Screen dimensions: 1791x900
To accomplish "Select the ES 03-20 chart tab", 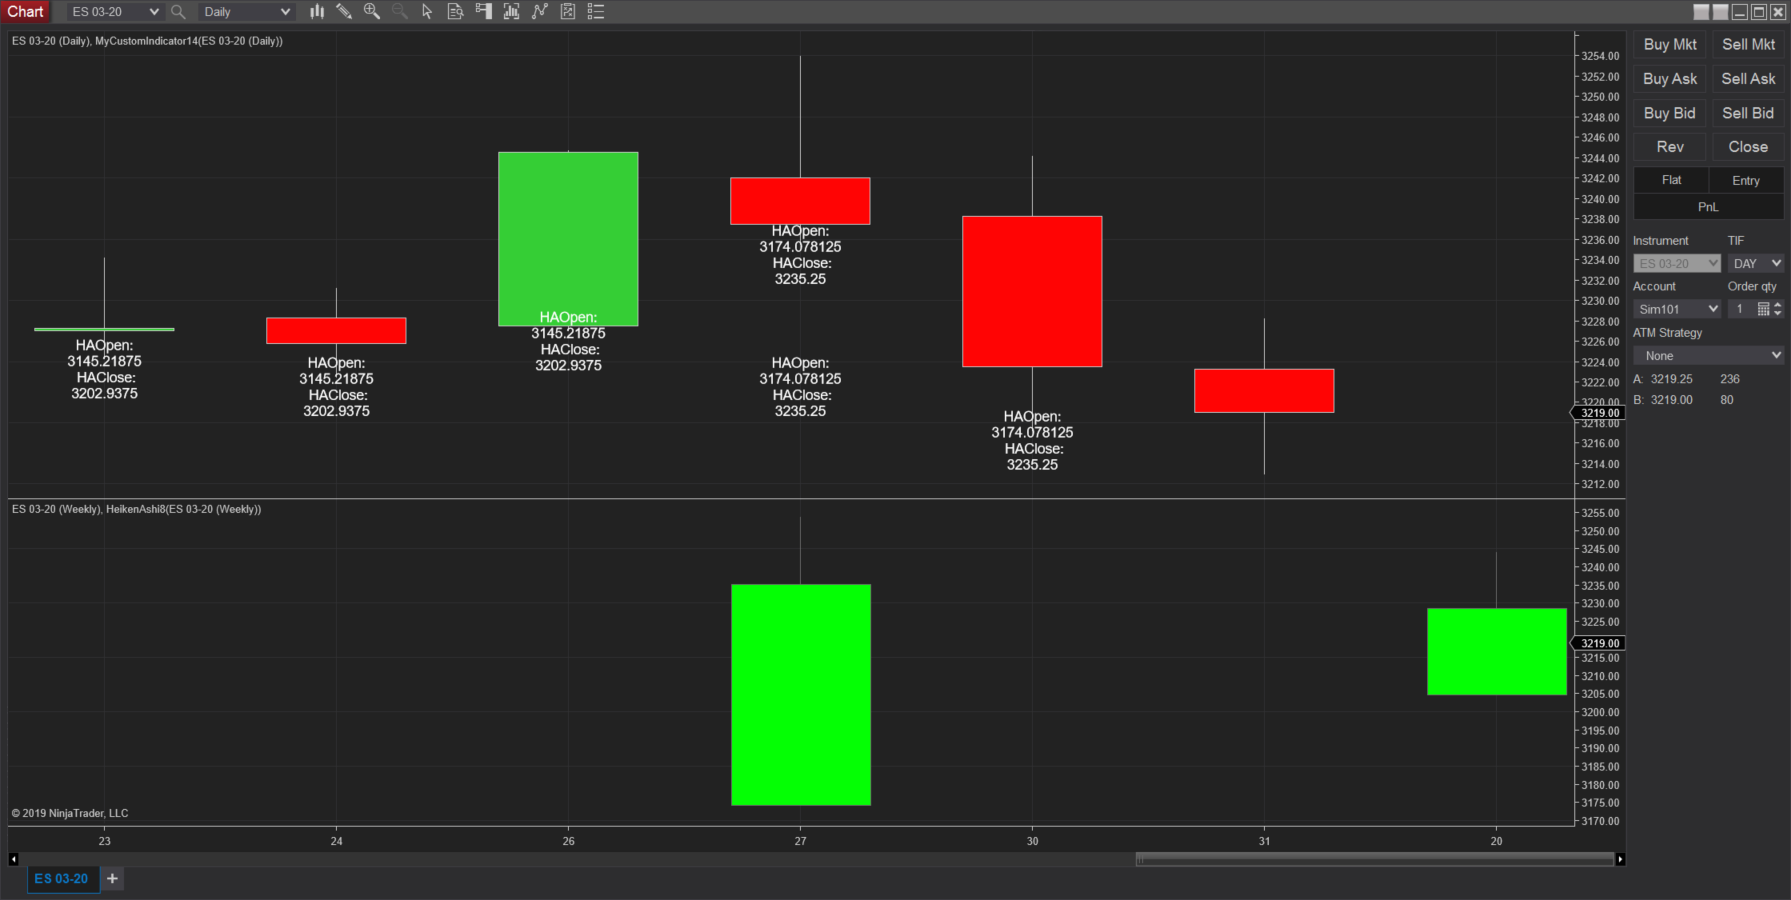I will pos(62,879).
